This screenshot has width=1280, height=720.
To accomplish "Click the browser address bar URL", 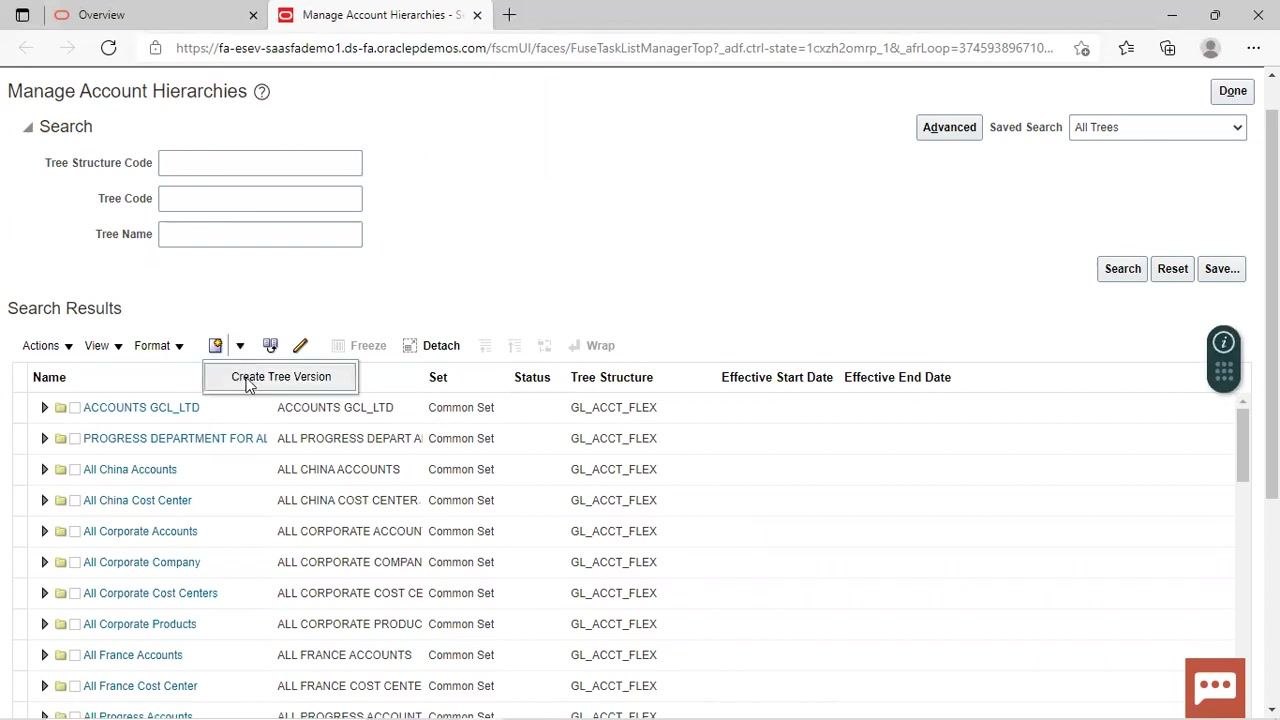I will 614,48.
